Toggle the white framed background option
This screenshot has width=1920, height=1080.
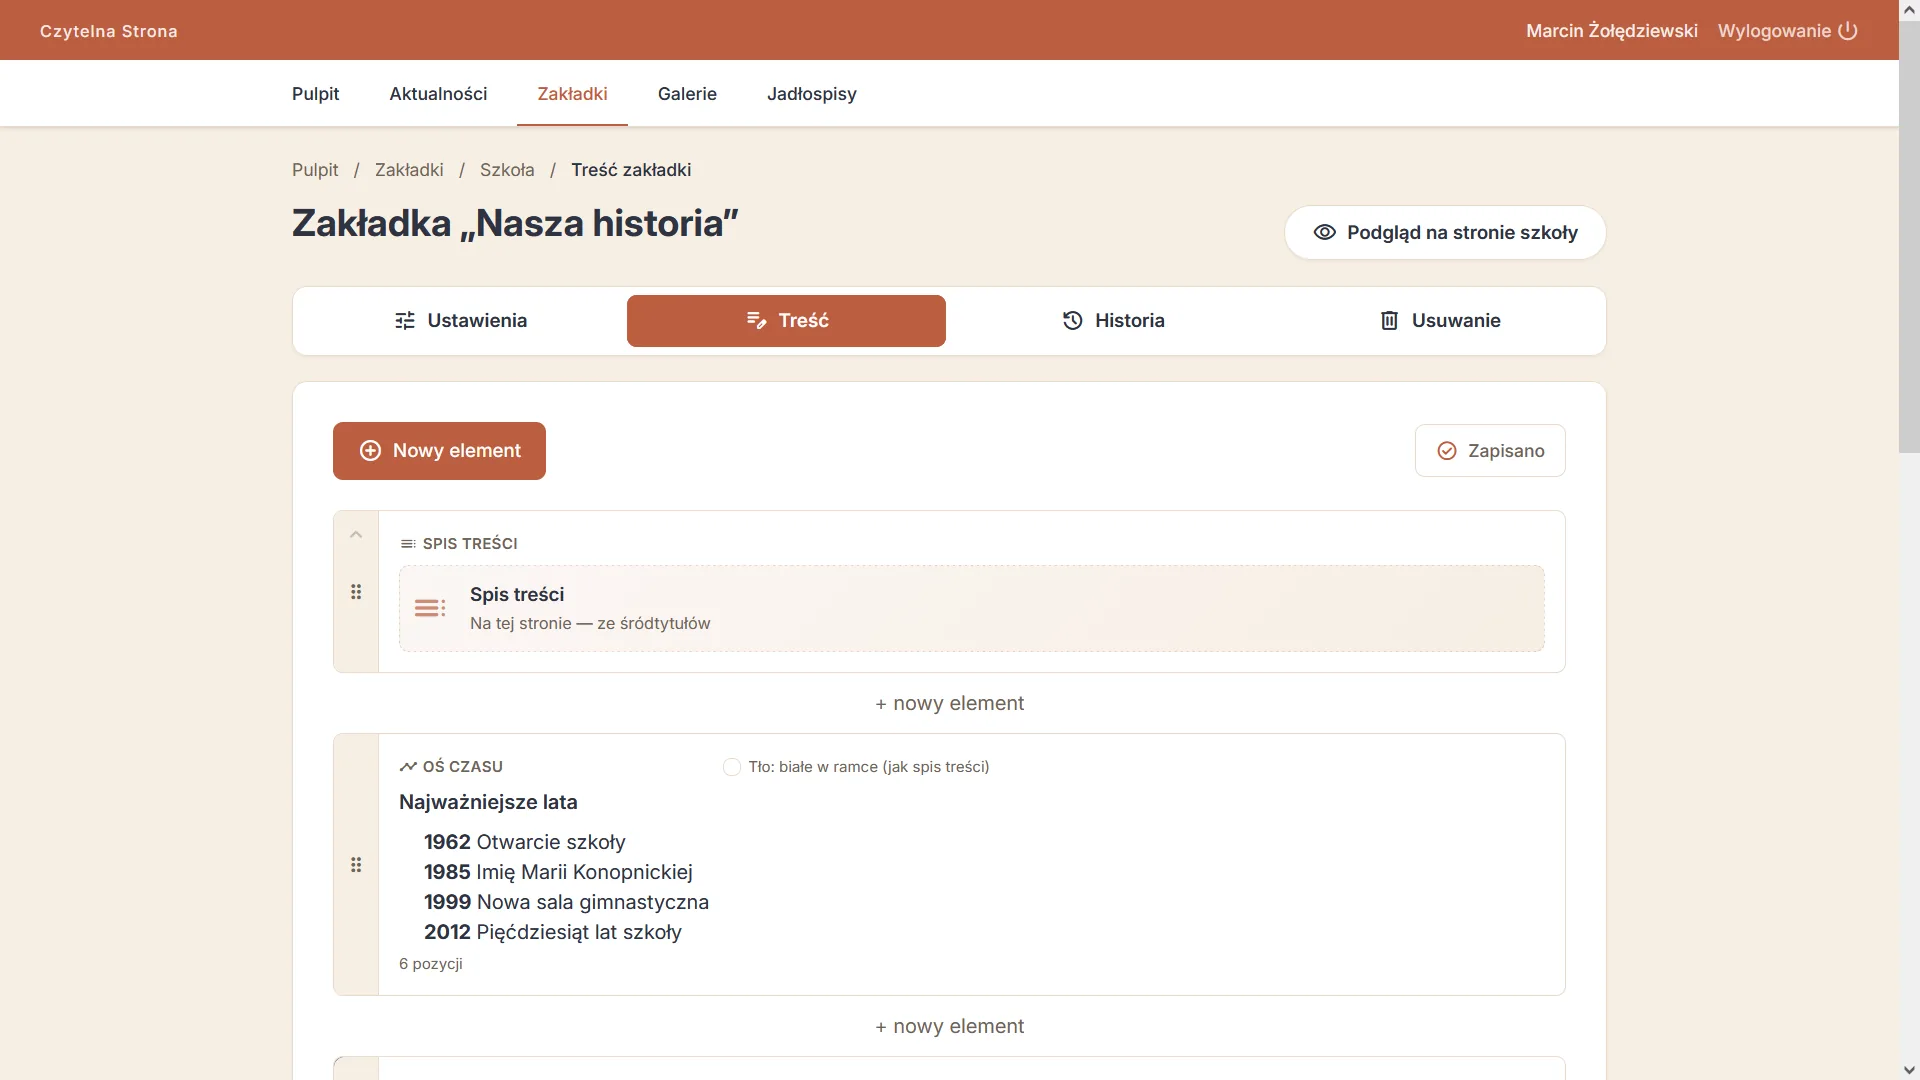[x=732, y=767]
